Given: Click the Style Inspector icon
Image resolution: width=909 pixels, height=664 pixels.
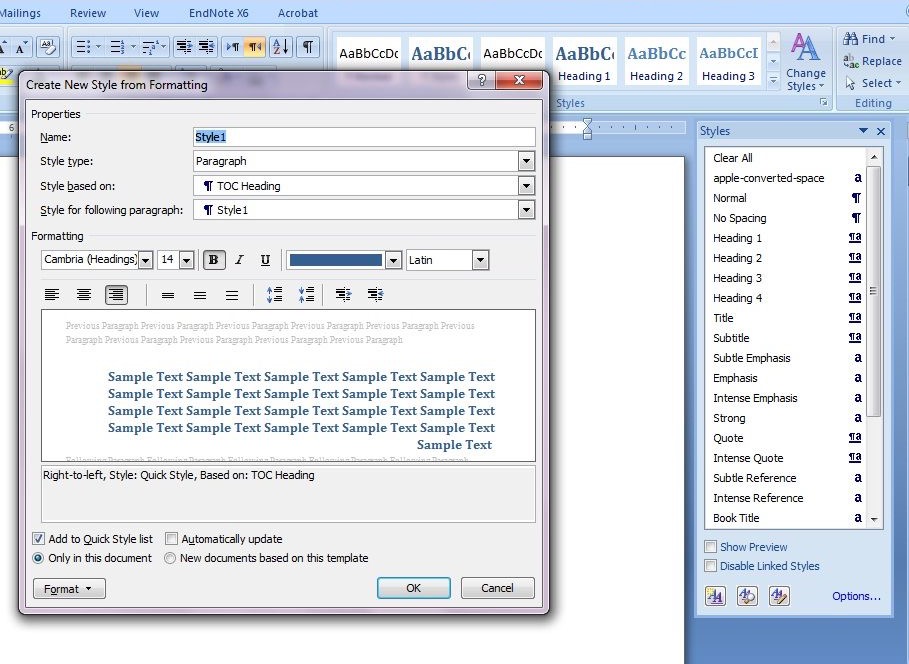Looking at the screenshot, I should coord(747,596).
